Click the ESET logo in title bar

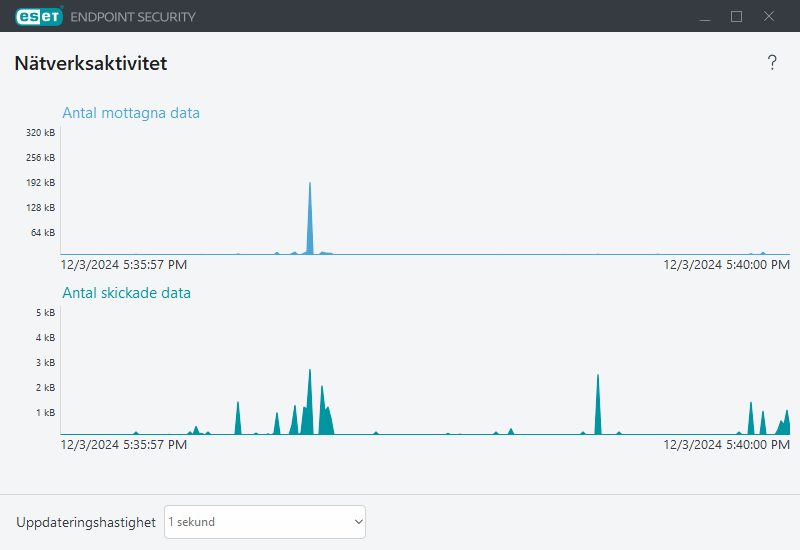(39, 16)
